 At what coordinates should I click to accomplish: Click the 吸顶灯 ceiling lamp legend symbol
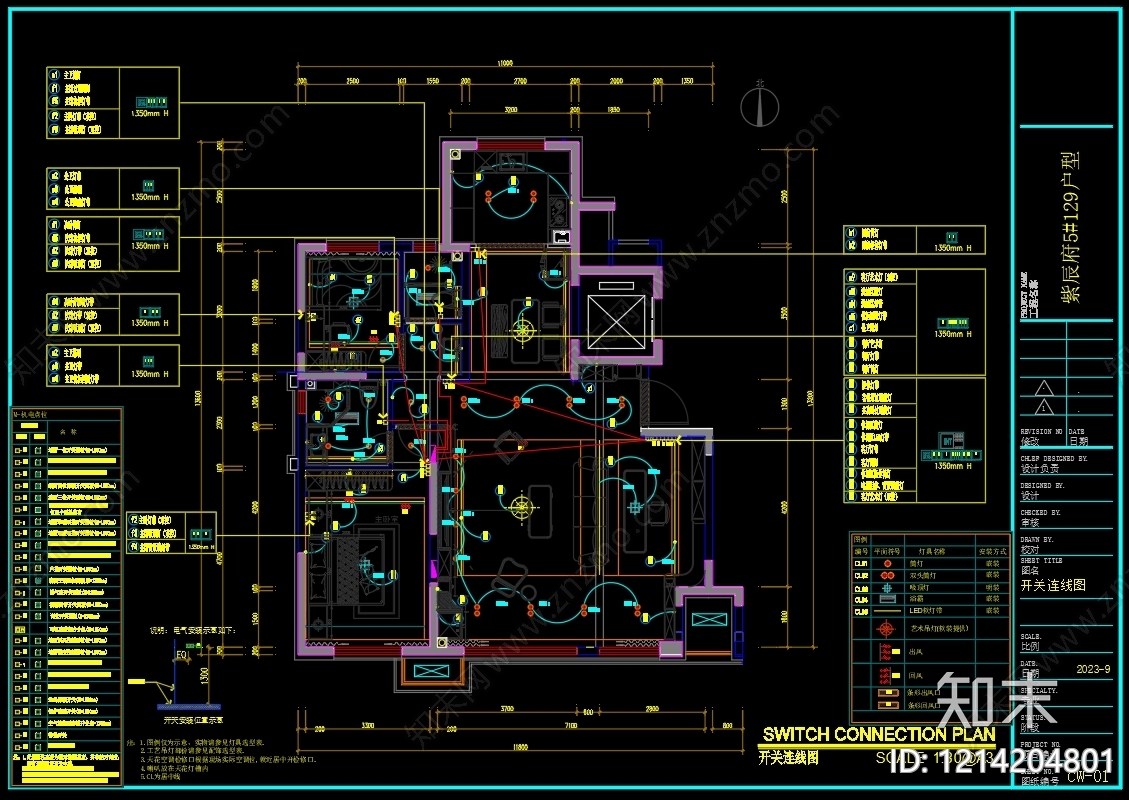point(887,588)
